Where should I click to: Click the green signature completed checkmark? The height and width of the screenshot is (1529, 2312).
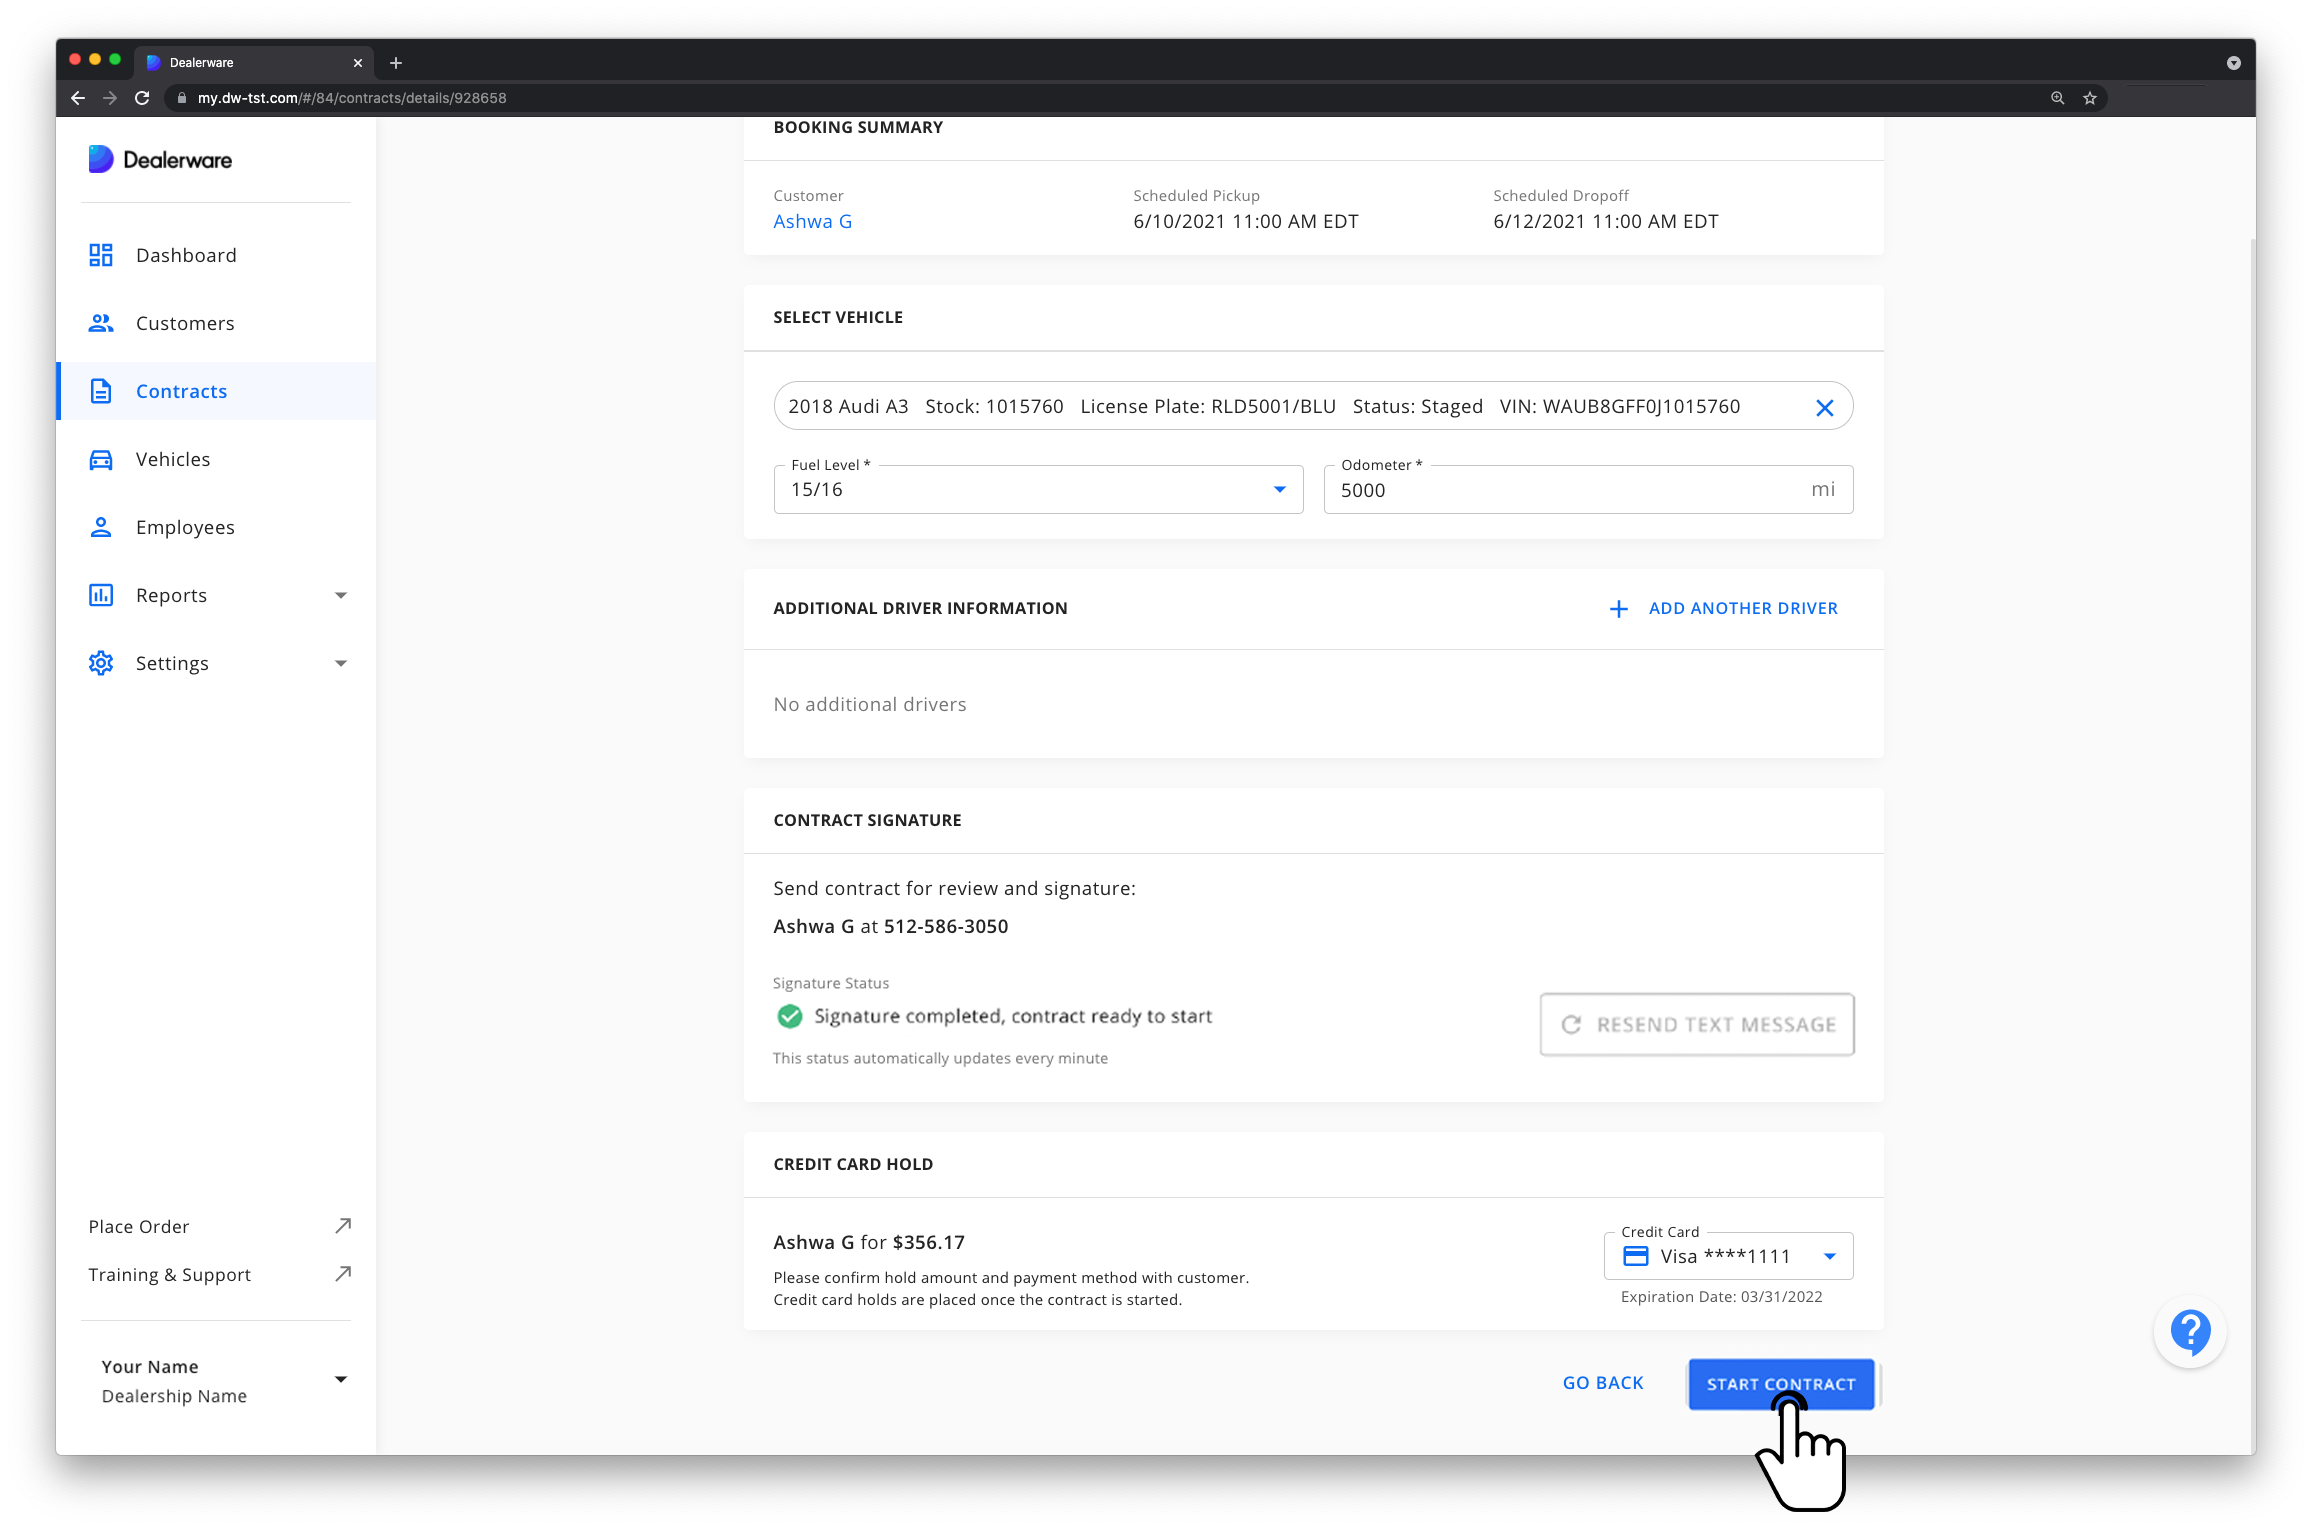point(789,1016)
